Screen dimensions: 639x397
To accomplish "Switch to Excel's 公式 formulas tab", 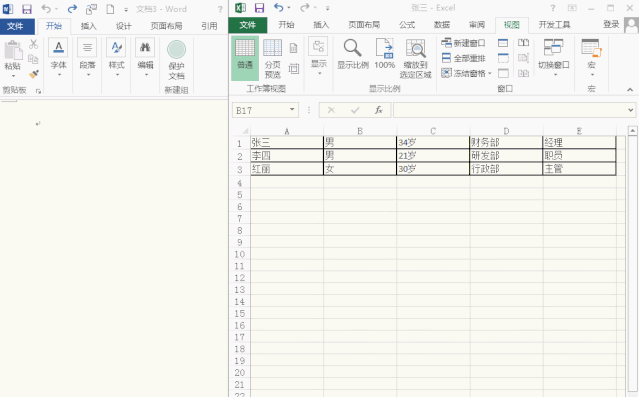I will (x=407, y=25).
